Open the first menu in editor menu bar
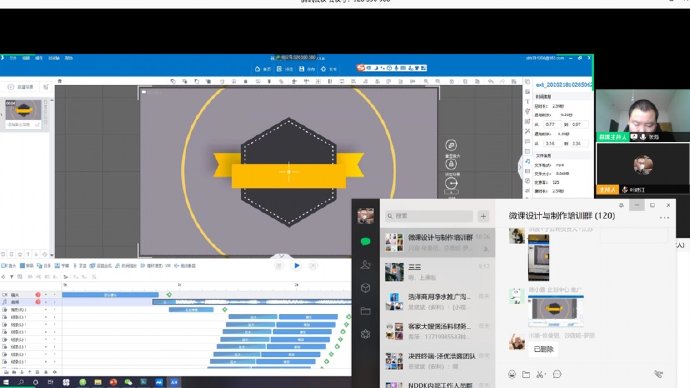Screen dimensions: 690x388 [13, 58]
